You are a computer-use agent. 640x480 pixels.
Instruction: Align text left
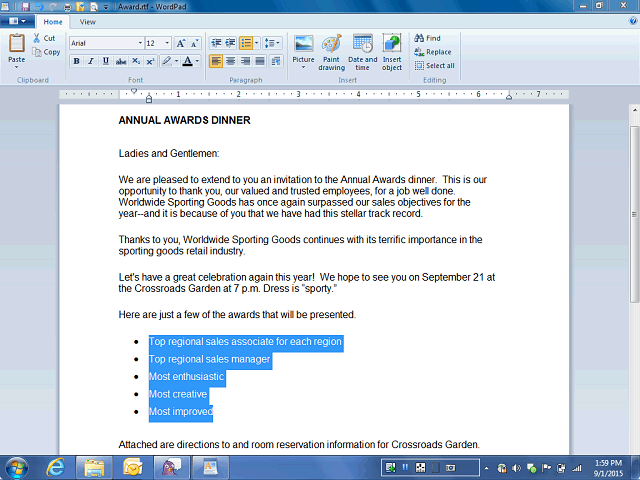216,61
